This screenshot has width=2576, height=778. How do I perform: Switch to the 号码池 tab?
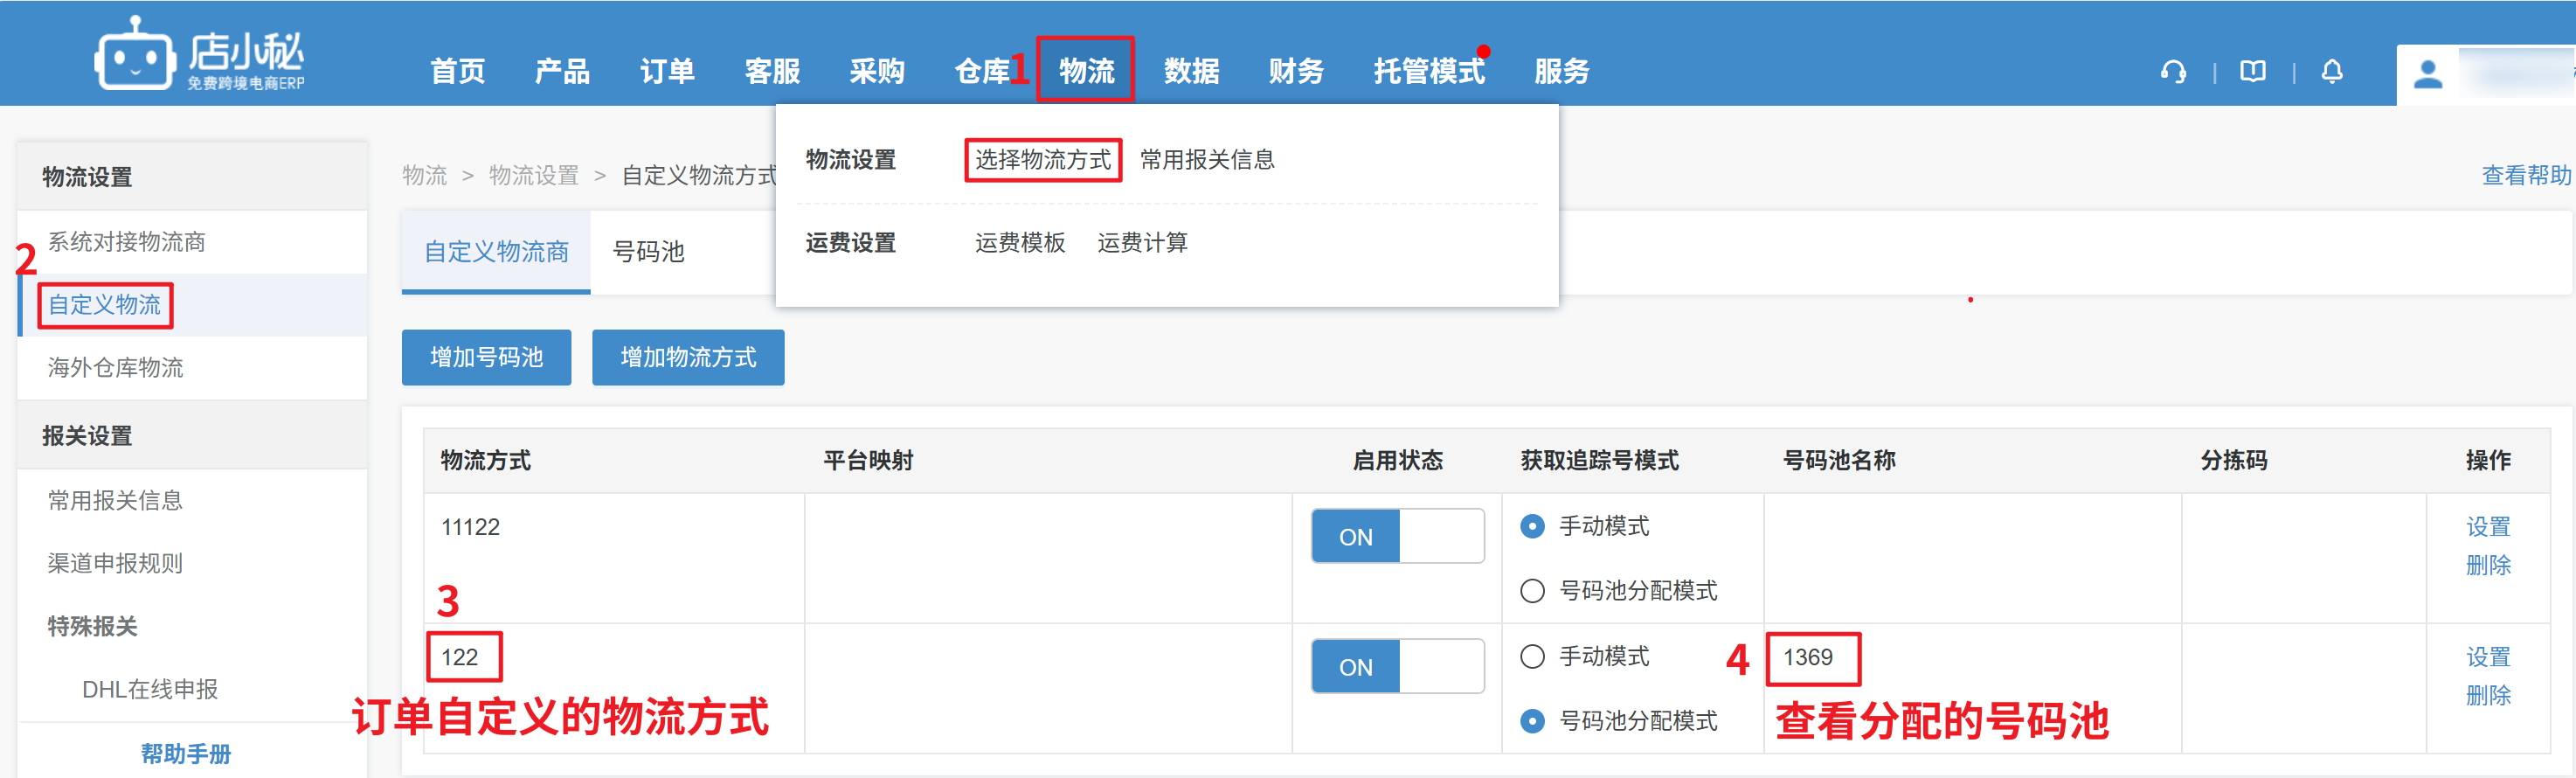(x=648, y=251)
